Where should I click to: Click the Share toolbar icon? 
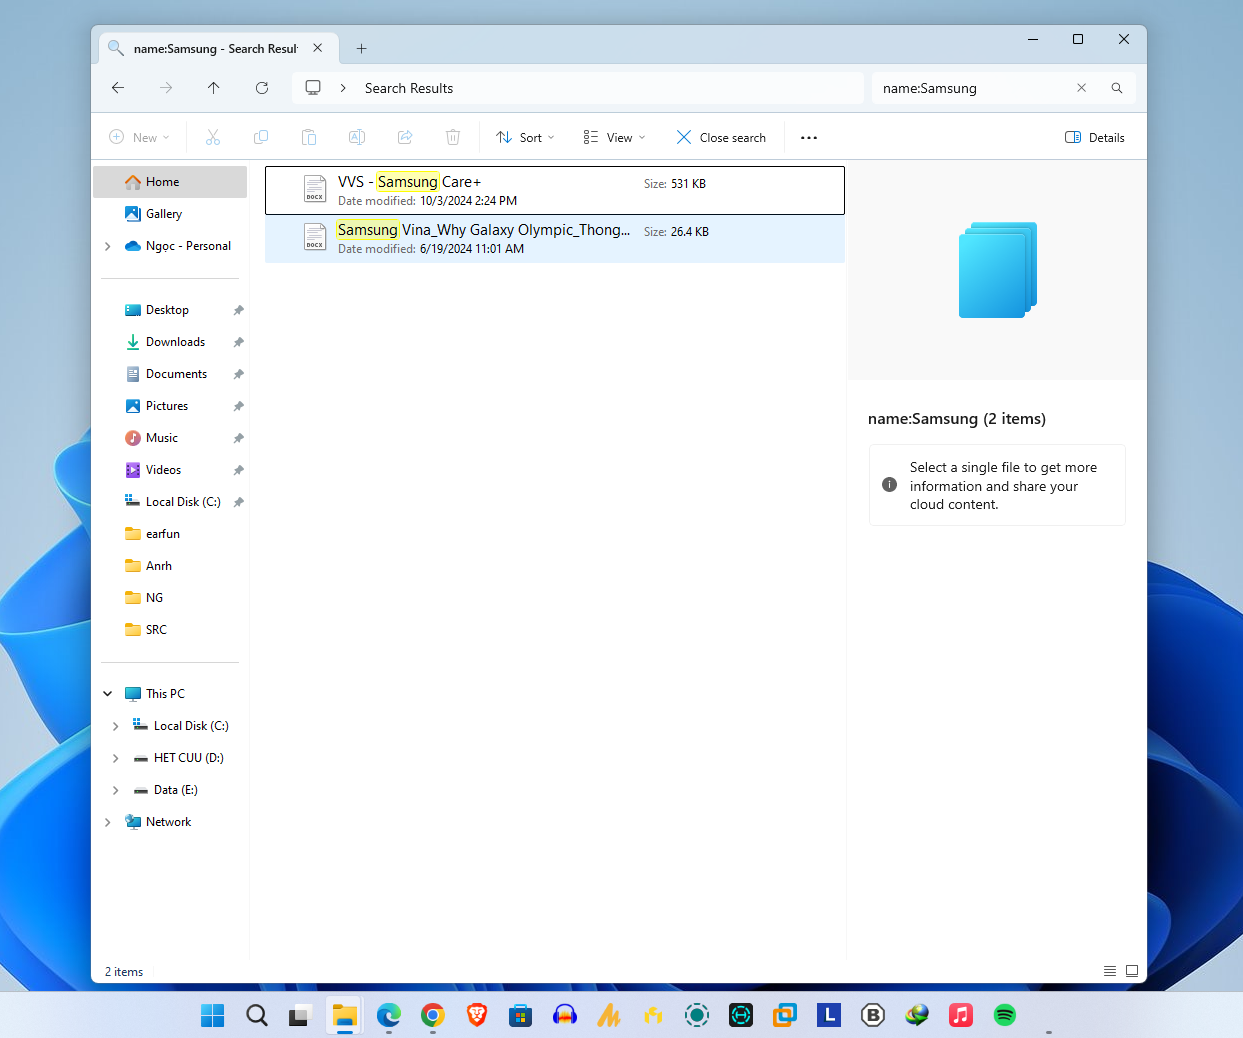click(405, 137)
